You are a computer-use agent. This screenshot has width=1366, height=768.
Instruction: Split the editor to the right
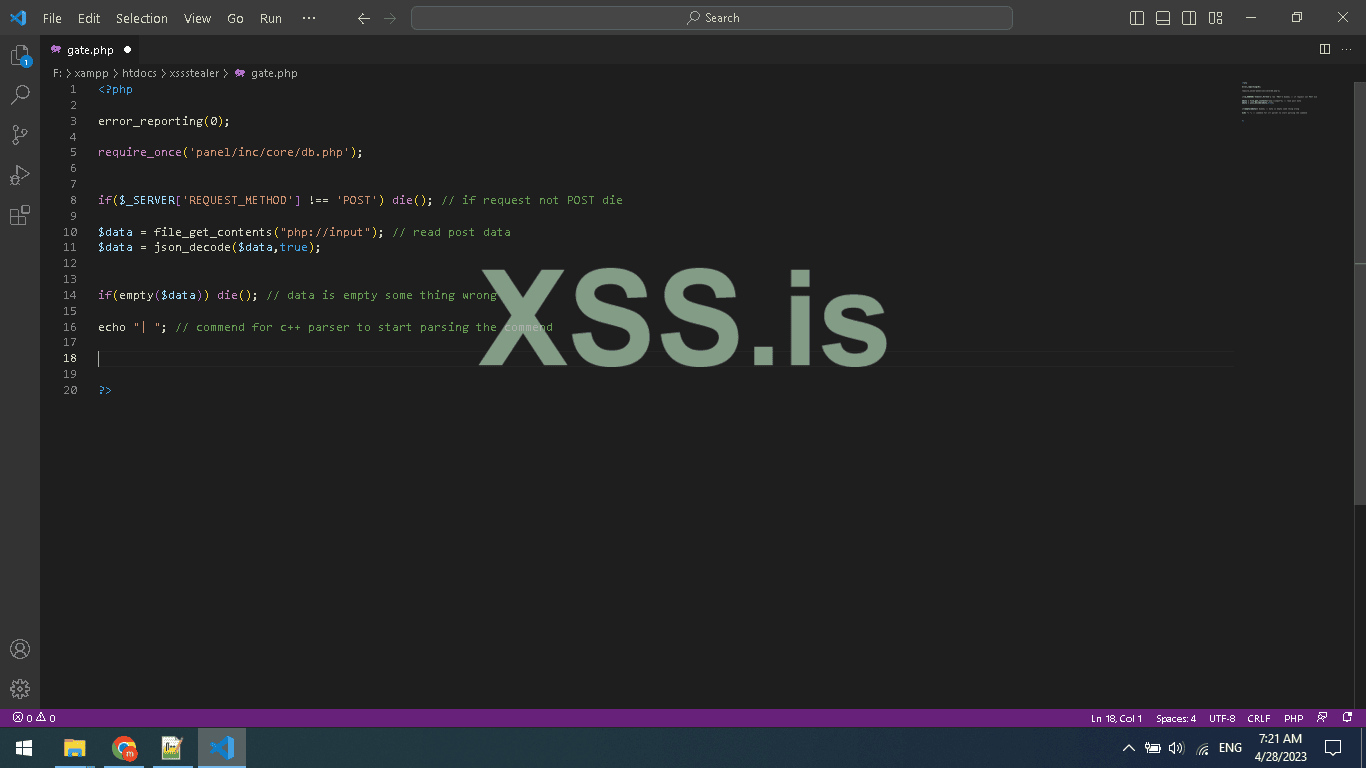1325,49
